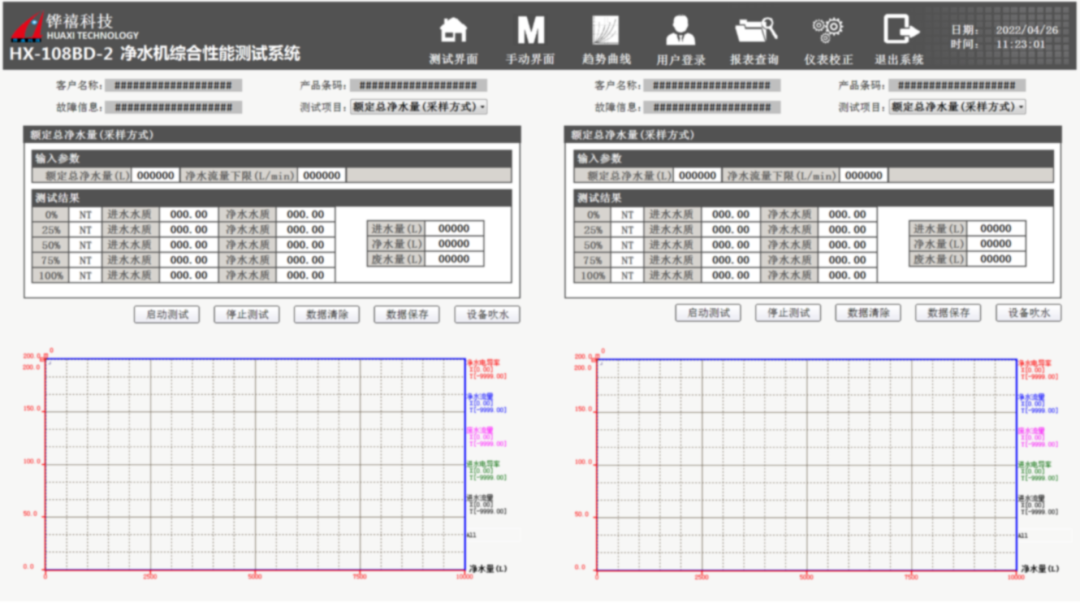Click the 用户登录 user login icon
Screen dimensions: 1080x603
click(x=681, y=30)
